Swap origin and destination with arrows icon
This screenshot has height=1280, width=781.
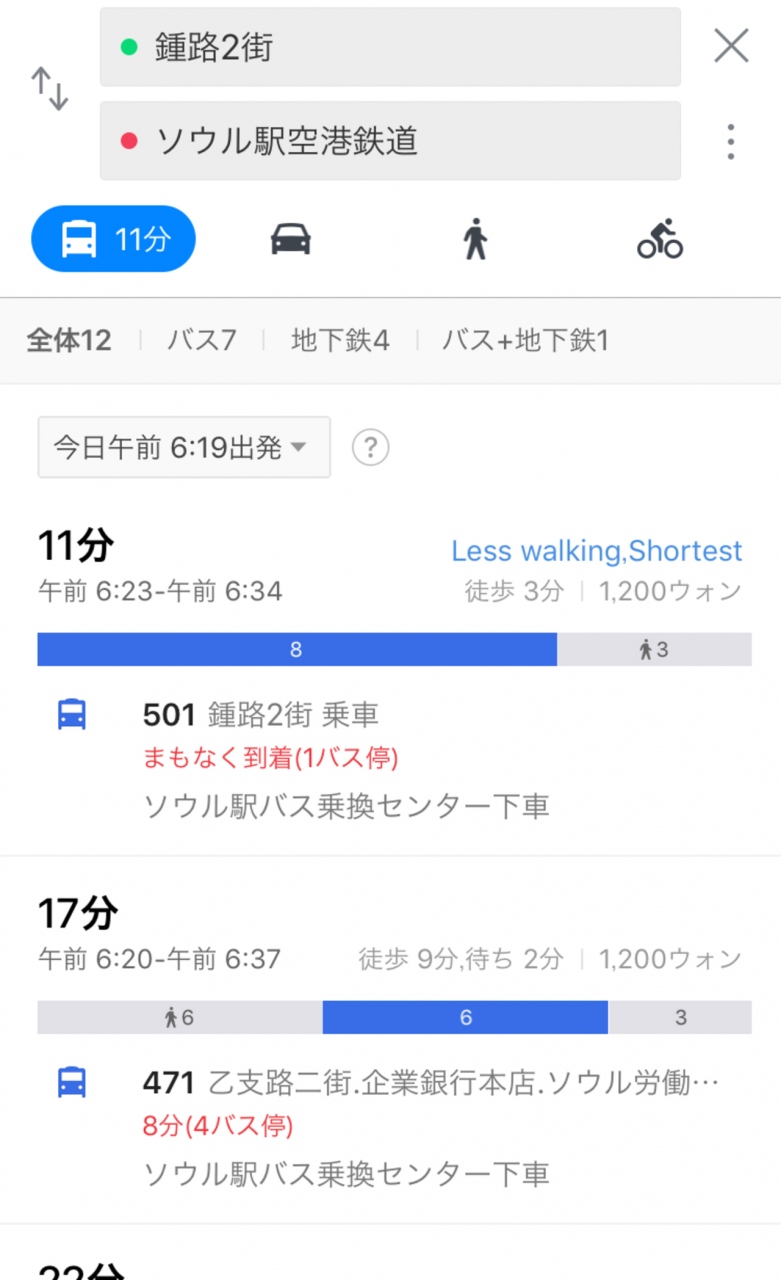pos(49,89)
